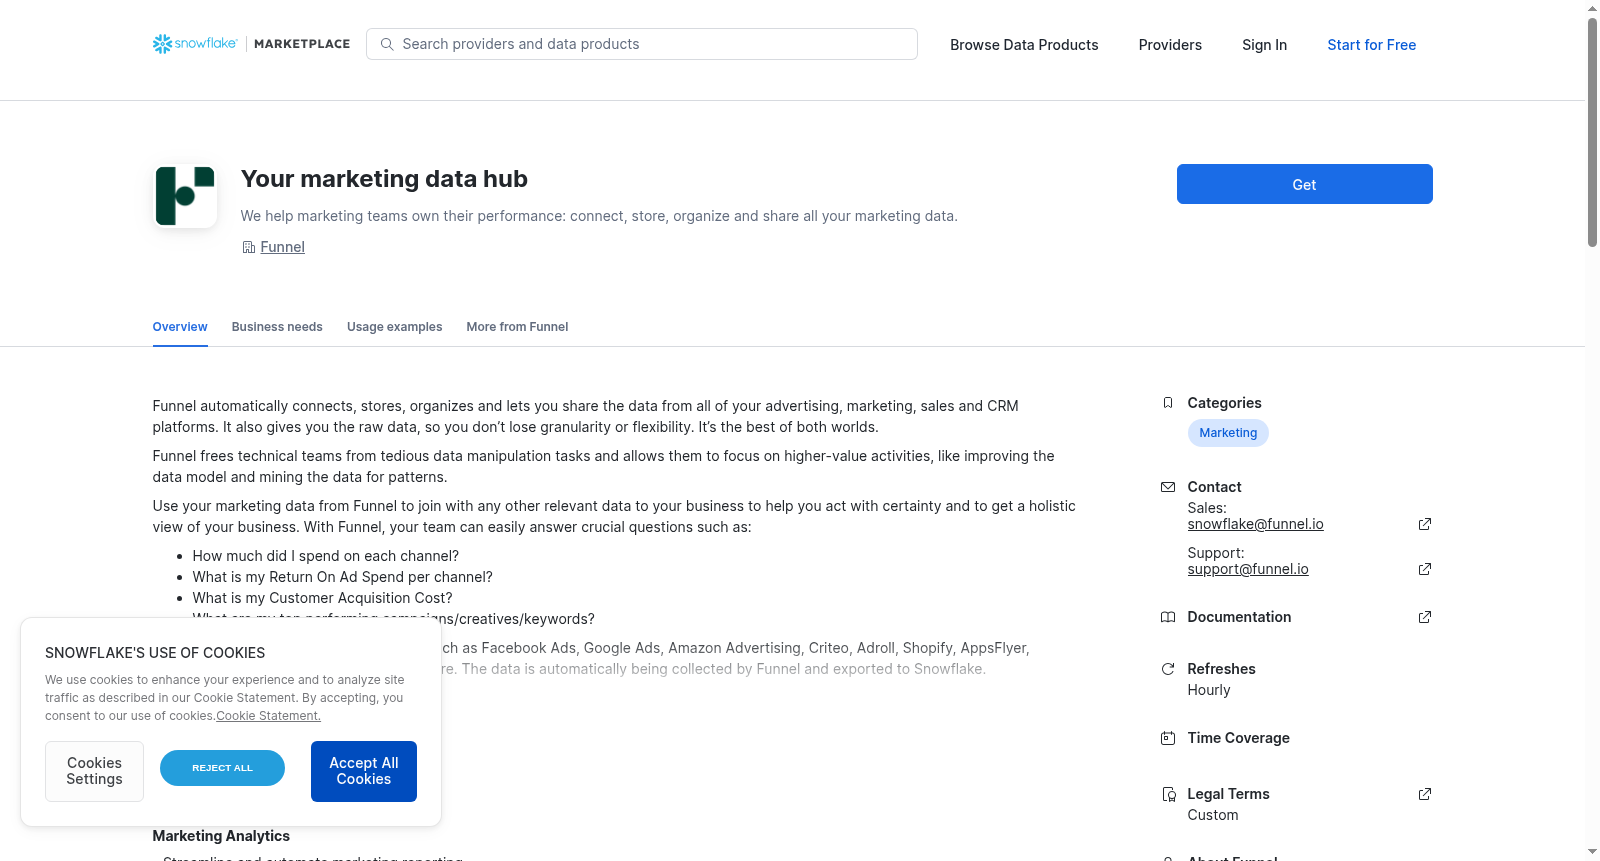Image resolution: width=1600 pixels, height=861 pixels.
Task: Click 'How much did I spend on each channel?'
Action: coord(326,556)
